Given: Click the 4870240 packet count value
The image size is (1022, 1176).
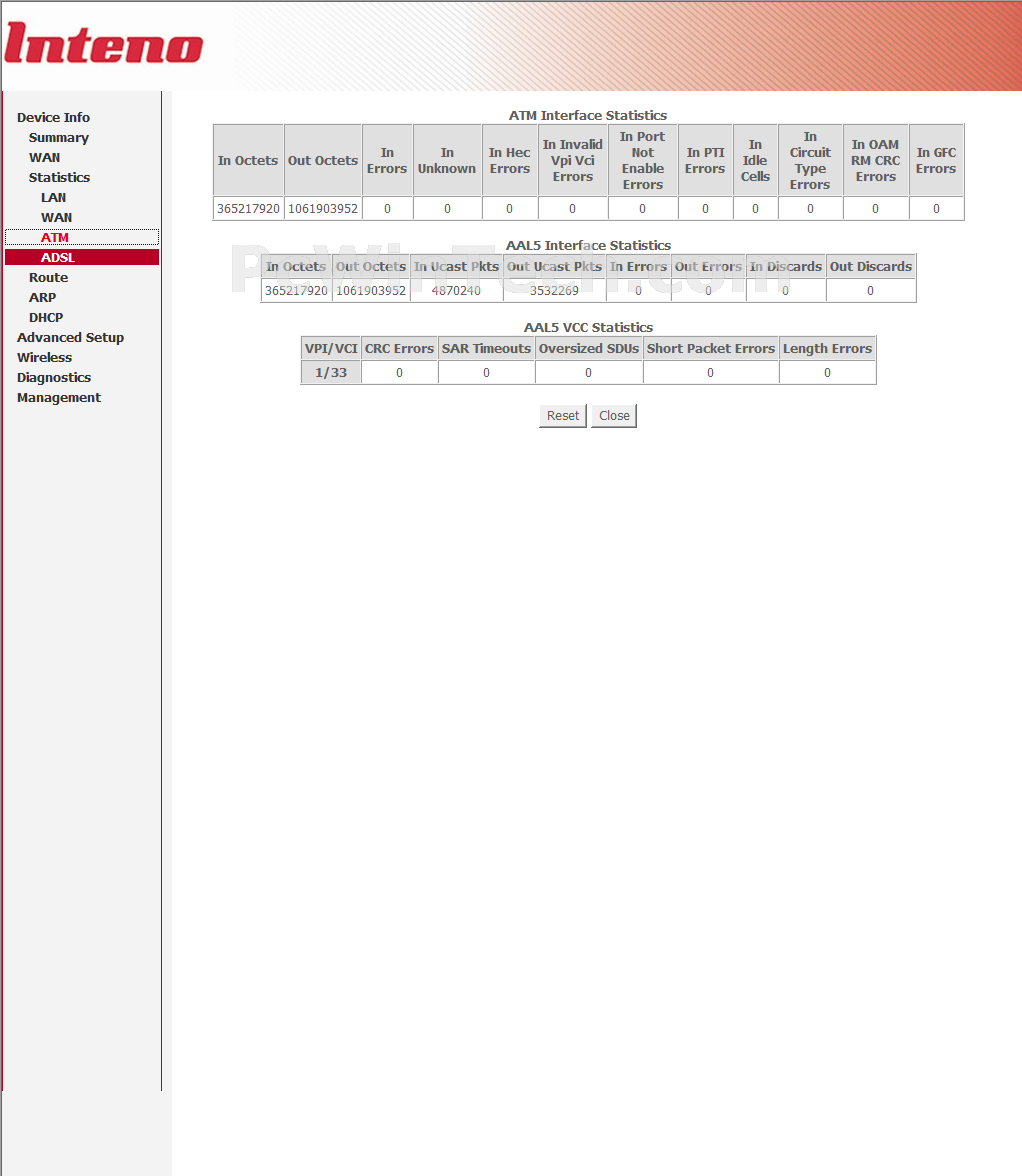Looking at the screenshot, I should click(456, 291).
